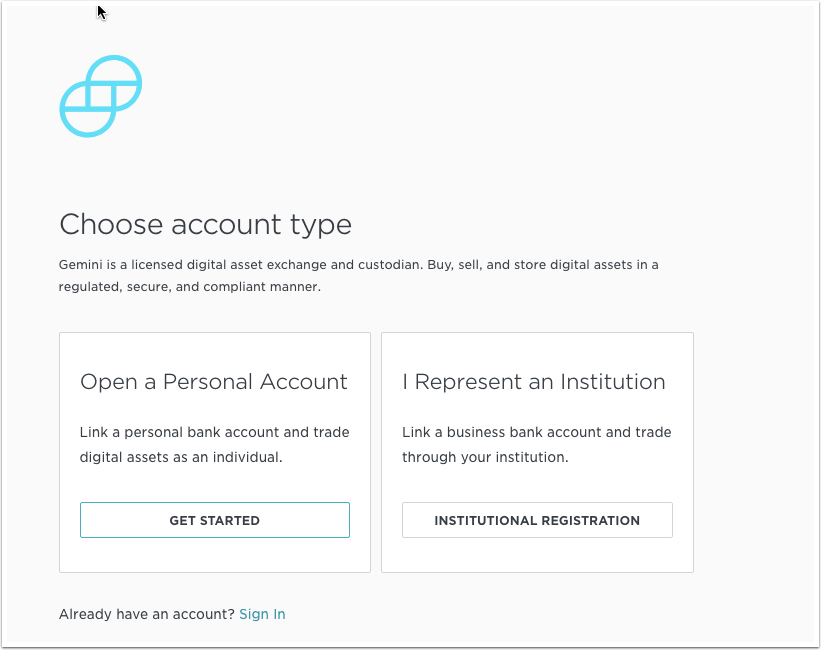Click the 'I Represent an Institution' title
821x650 pixels.
click(x=534, y=382)
